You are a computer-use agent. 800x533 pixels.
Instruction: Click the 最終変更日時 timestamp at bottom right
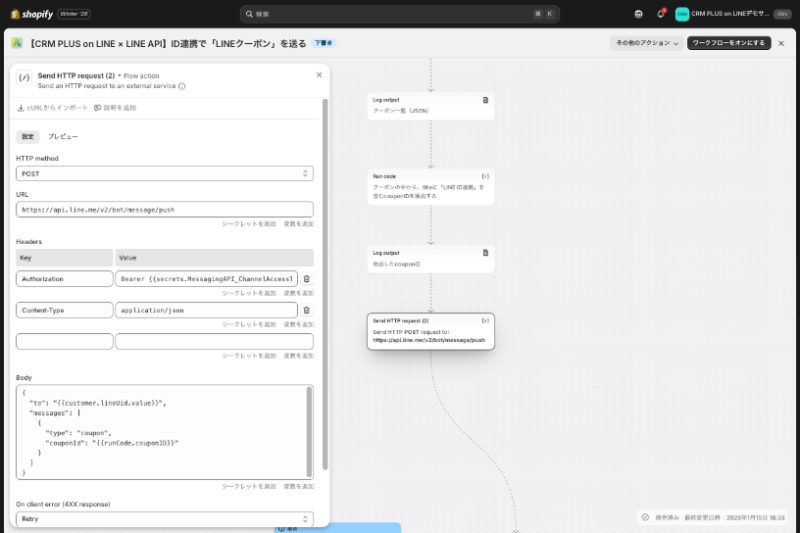pos(734,518)
